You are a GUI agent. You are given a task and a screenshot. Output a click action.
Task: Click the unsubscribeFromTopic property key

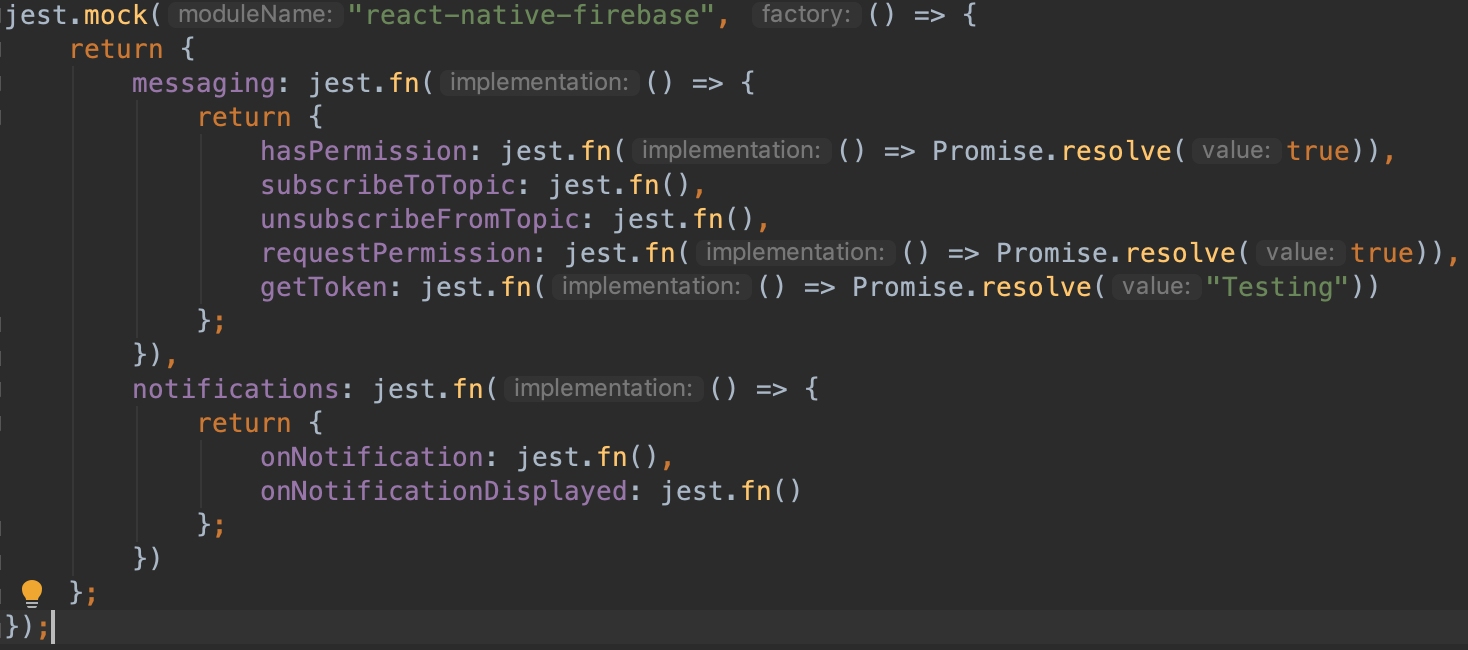click(420, 219)
